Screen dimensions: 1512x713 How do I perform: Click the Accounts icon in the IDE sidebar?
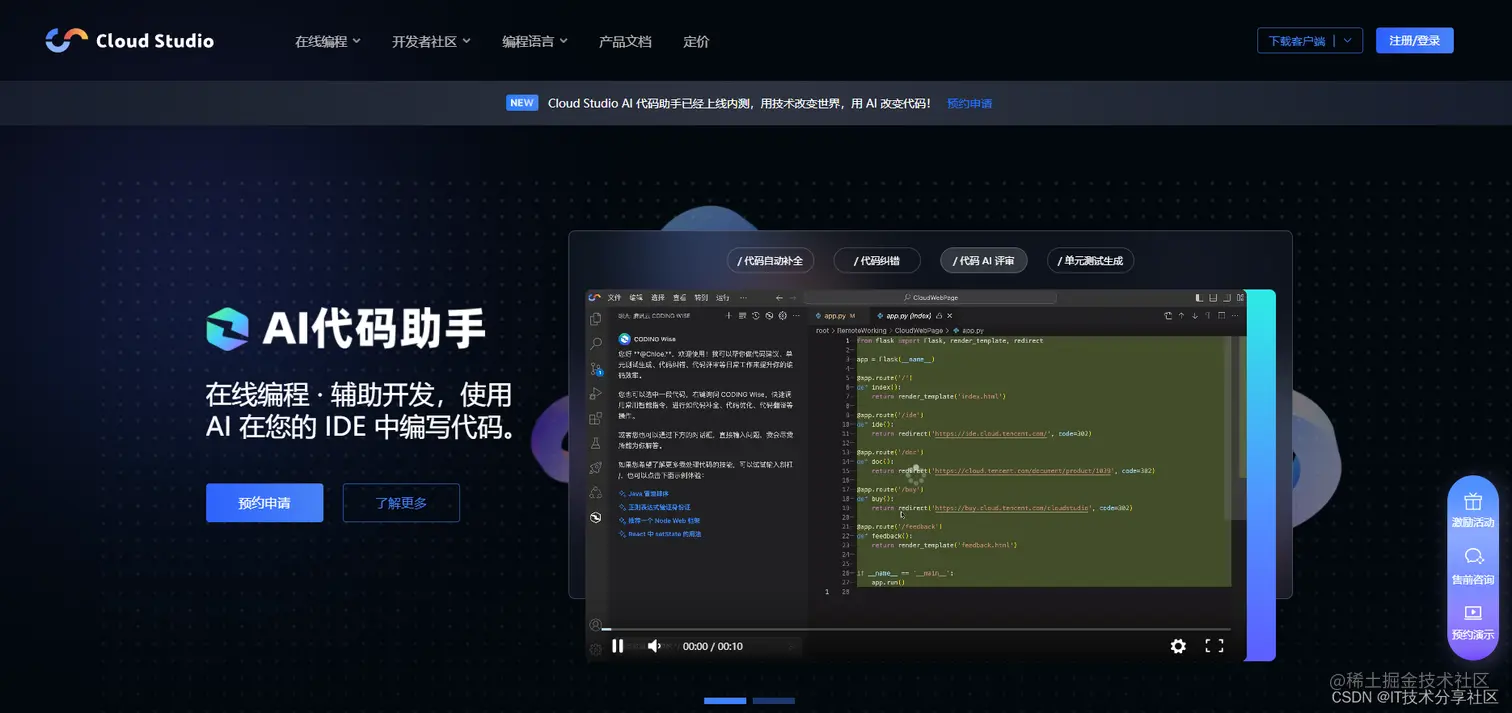596,625
